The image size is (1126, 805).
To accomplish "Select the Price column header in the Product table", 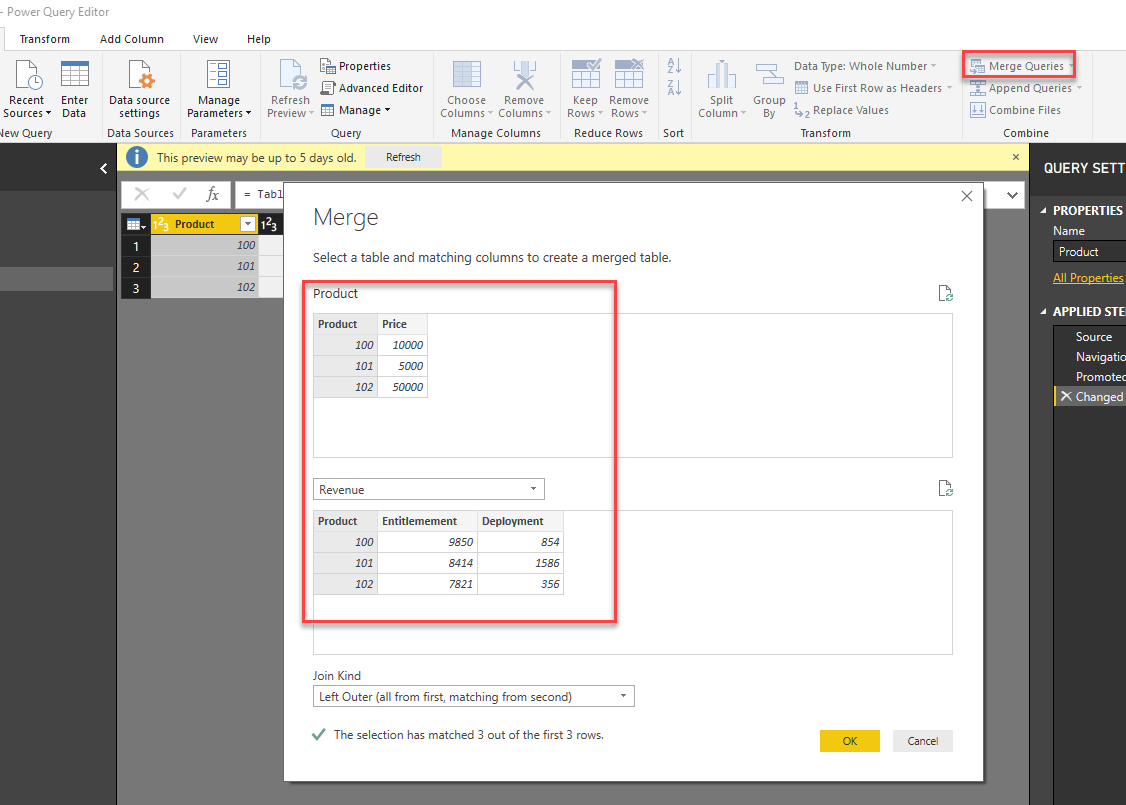I will click(402, 324).
